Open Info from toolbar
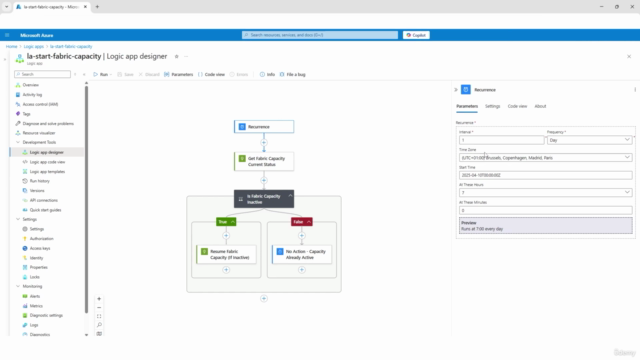The image size is (640, 360). point(267,74)
